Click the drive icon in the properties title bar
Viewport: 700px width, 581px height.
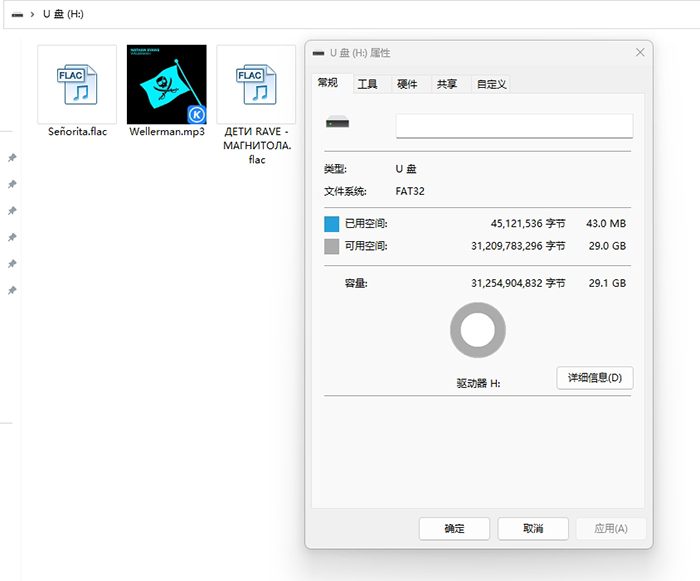(x=318, y=53)
